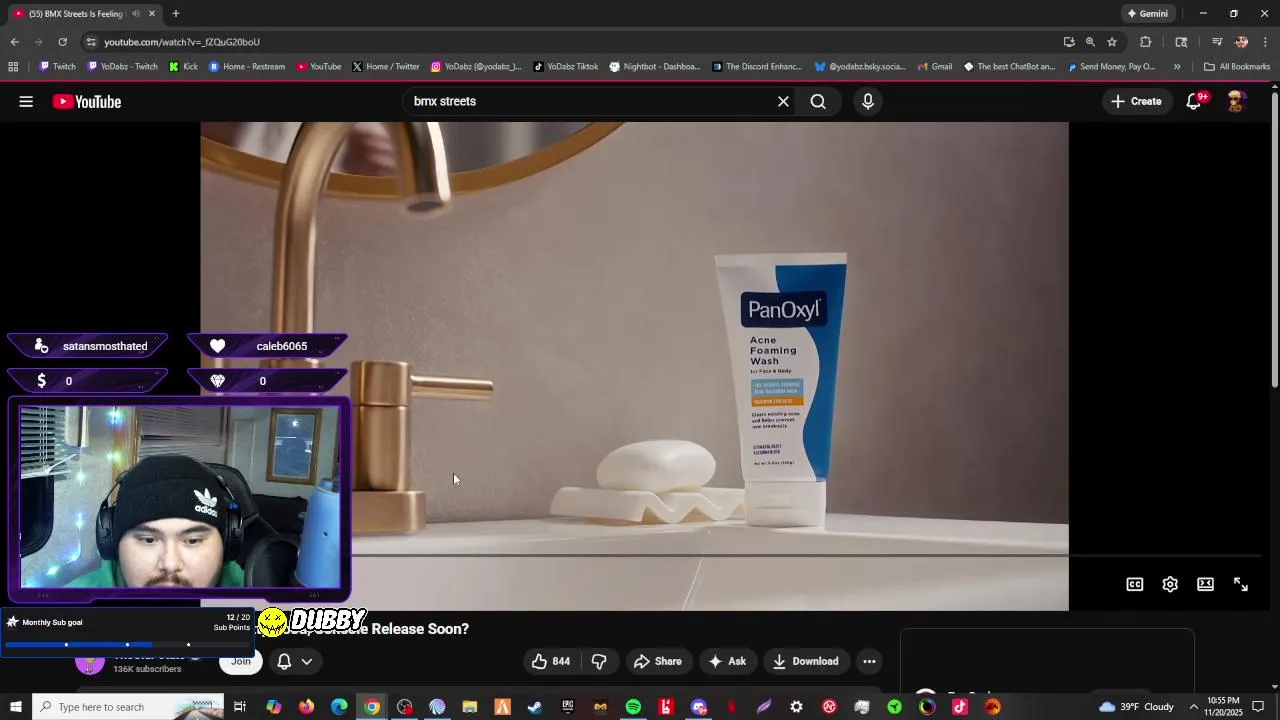Screen dimensions: 1280x720
Task: Enter full screen on the video
Action: pos(1241,584)
